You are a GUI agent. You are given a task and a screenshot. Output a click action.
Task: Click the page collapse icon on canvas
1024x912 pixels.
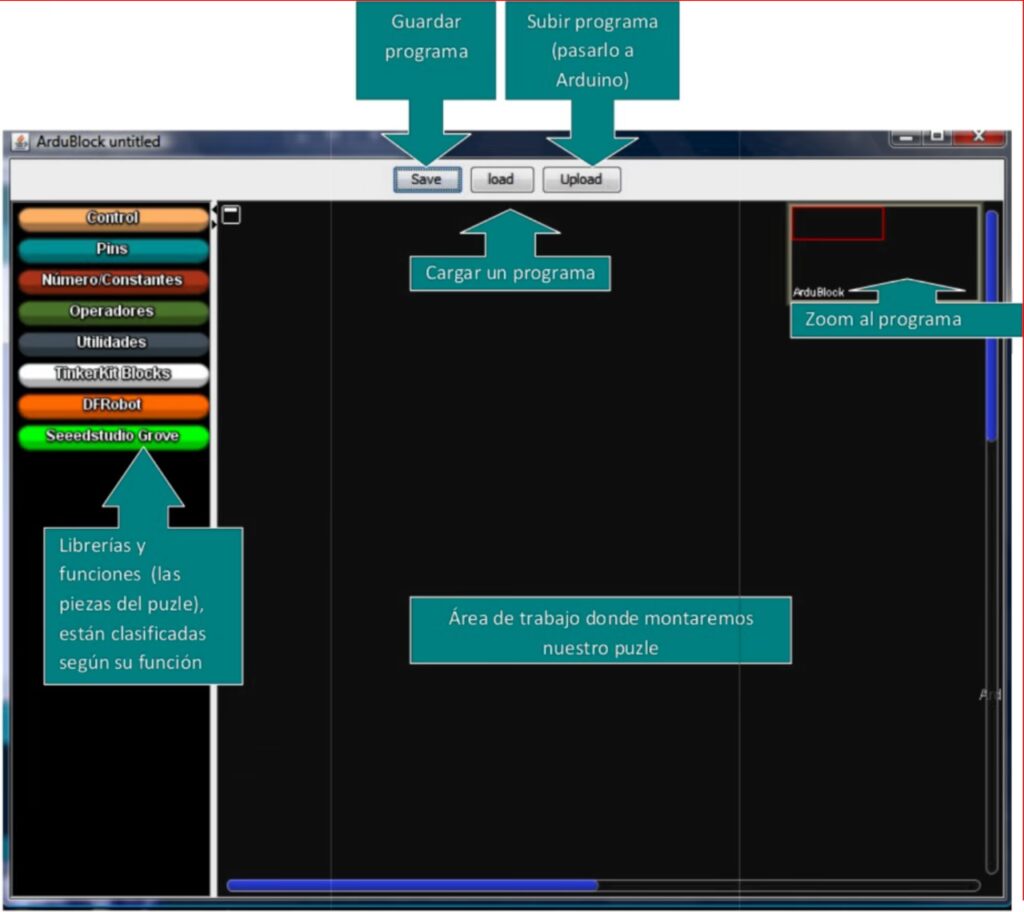click(x=231, y=214)
